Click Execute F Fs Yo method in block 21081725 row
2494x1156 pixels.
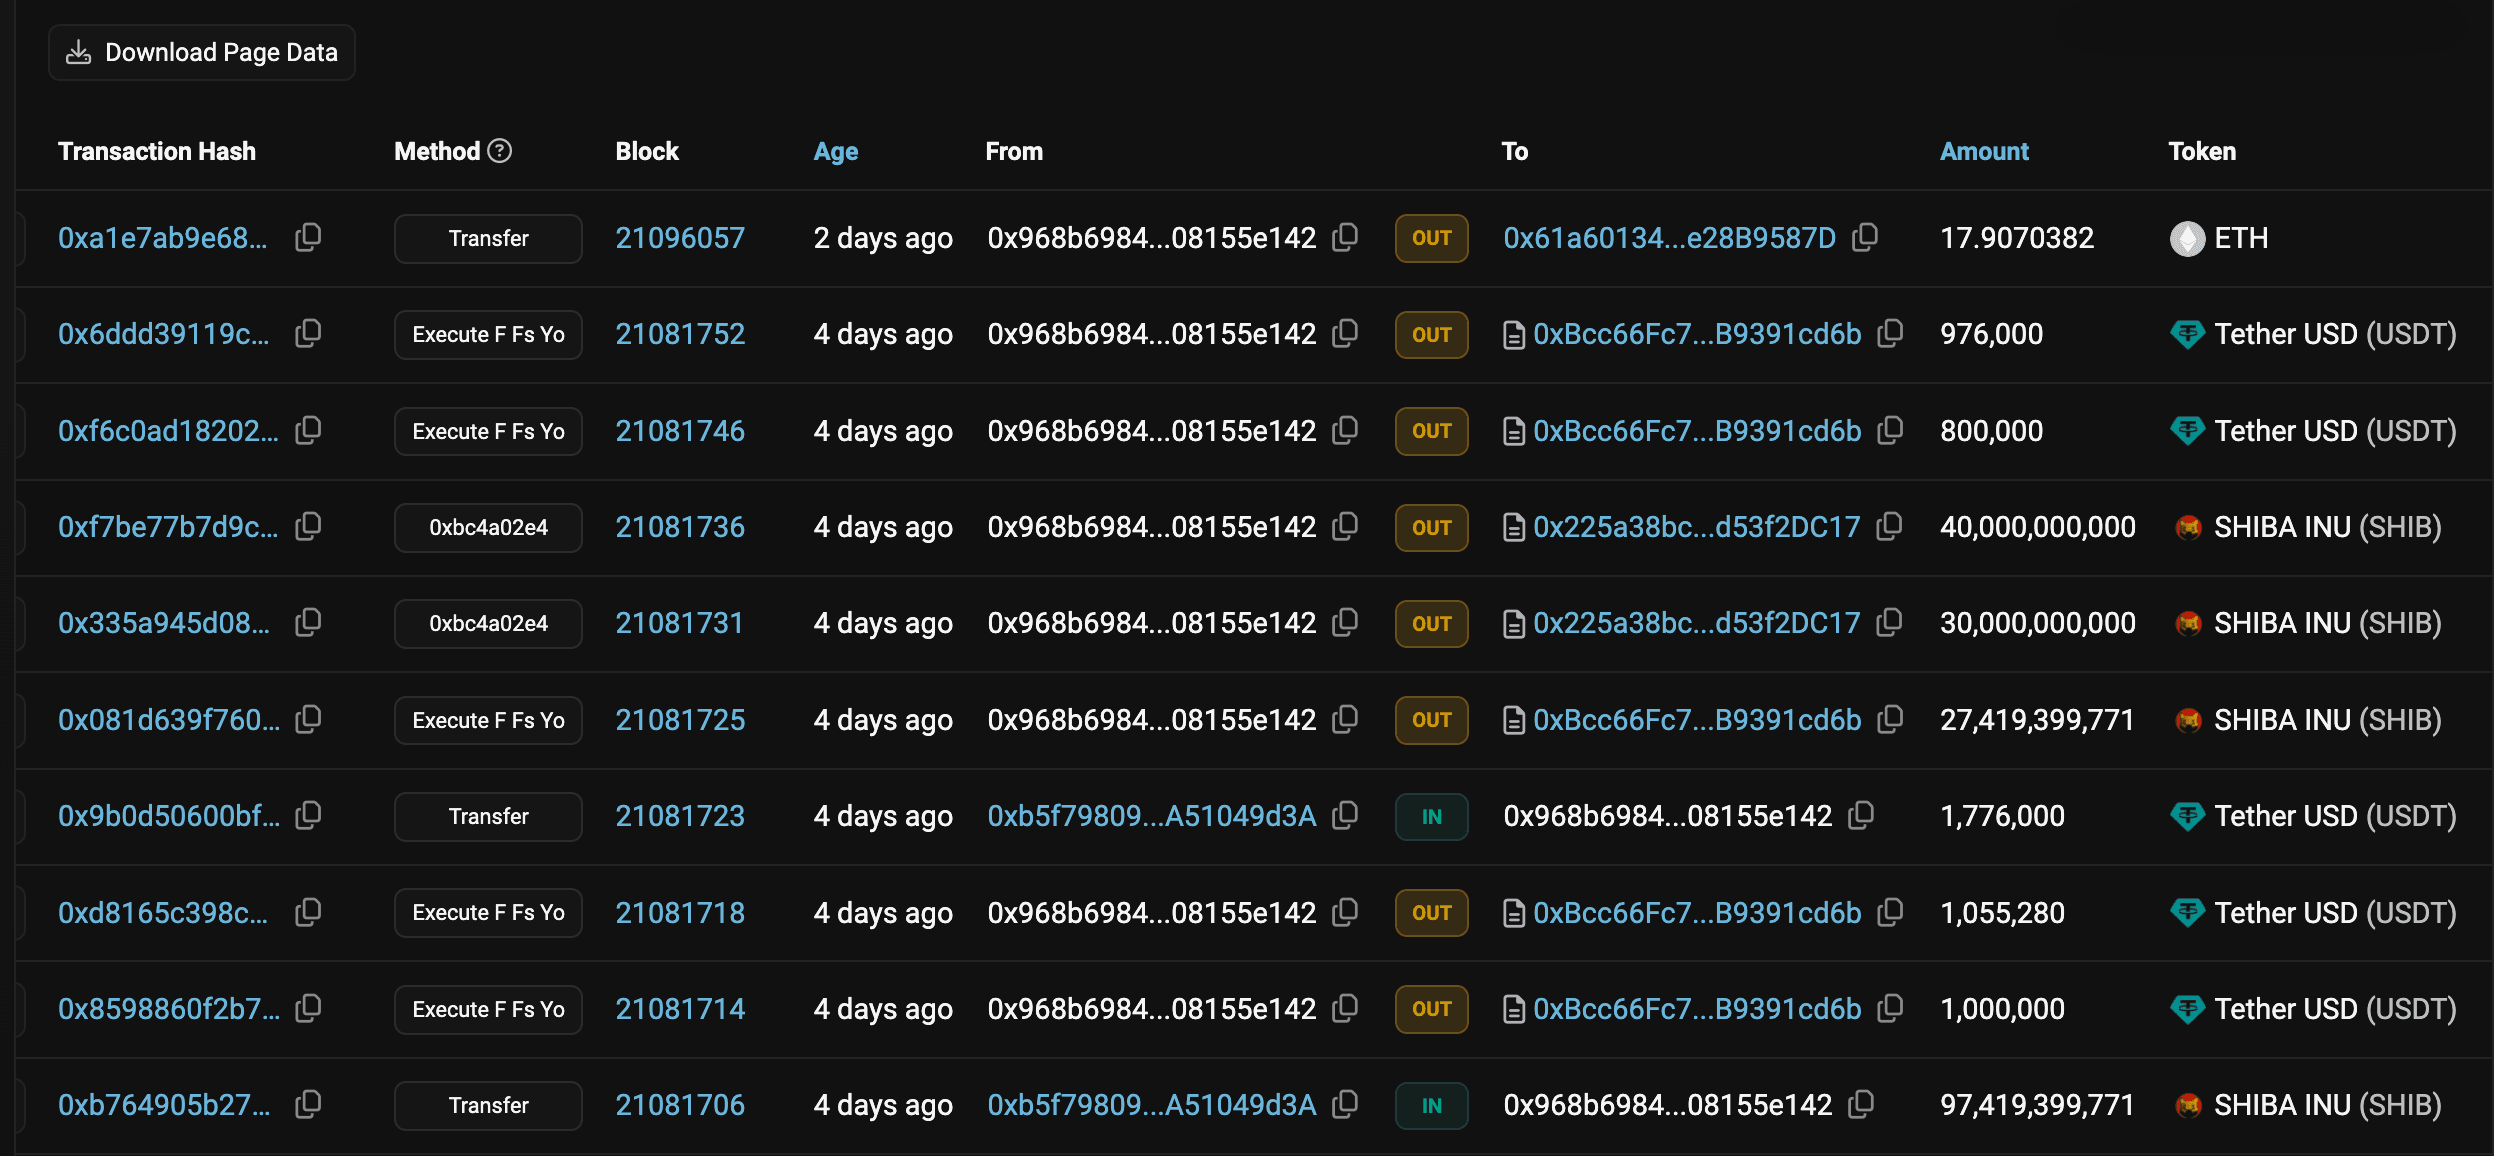click(x=488, y=720)
